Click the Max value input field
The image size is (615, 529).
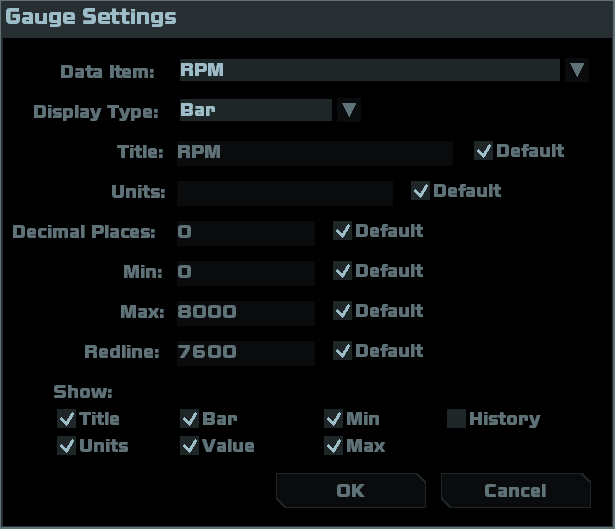click(245, 312)
